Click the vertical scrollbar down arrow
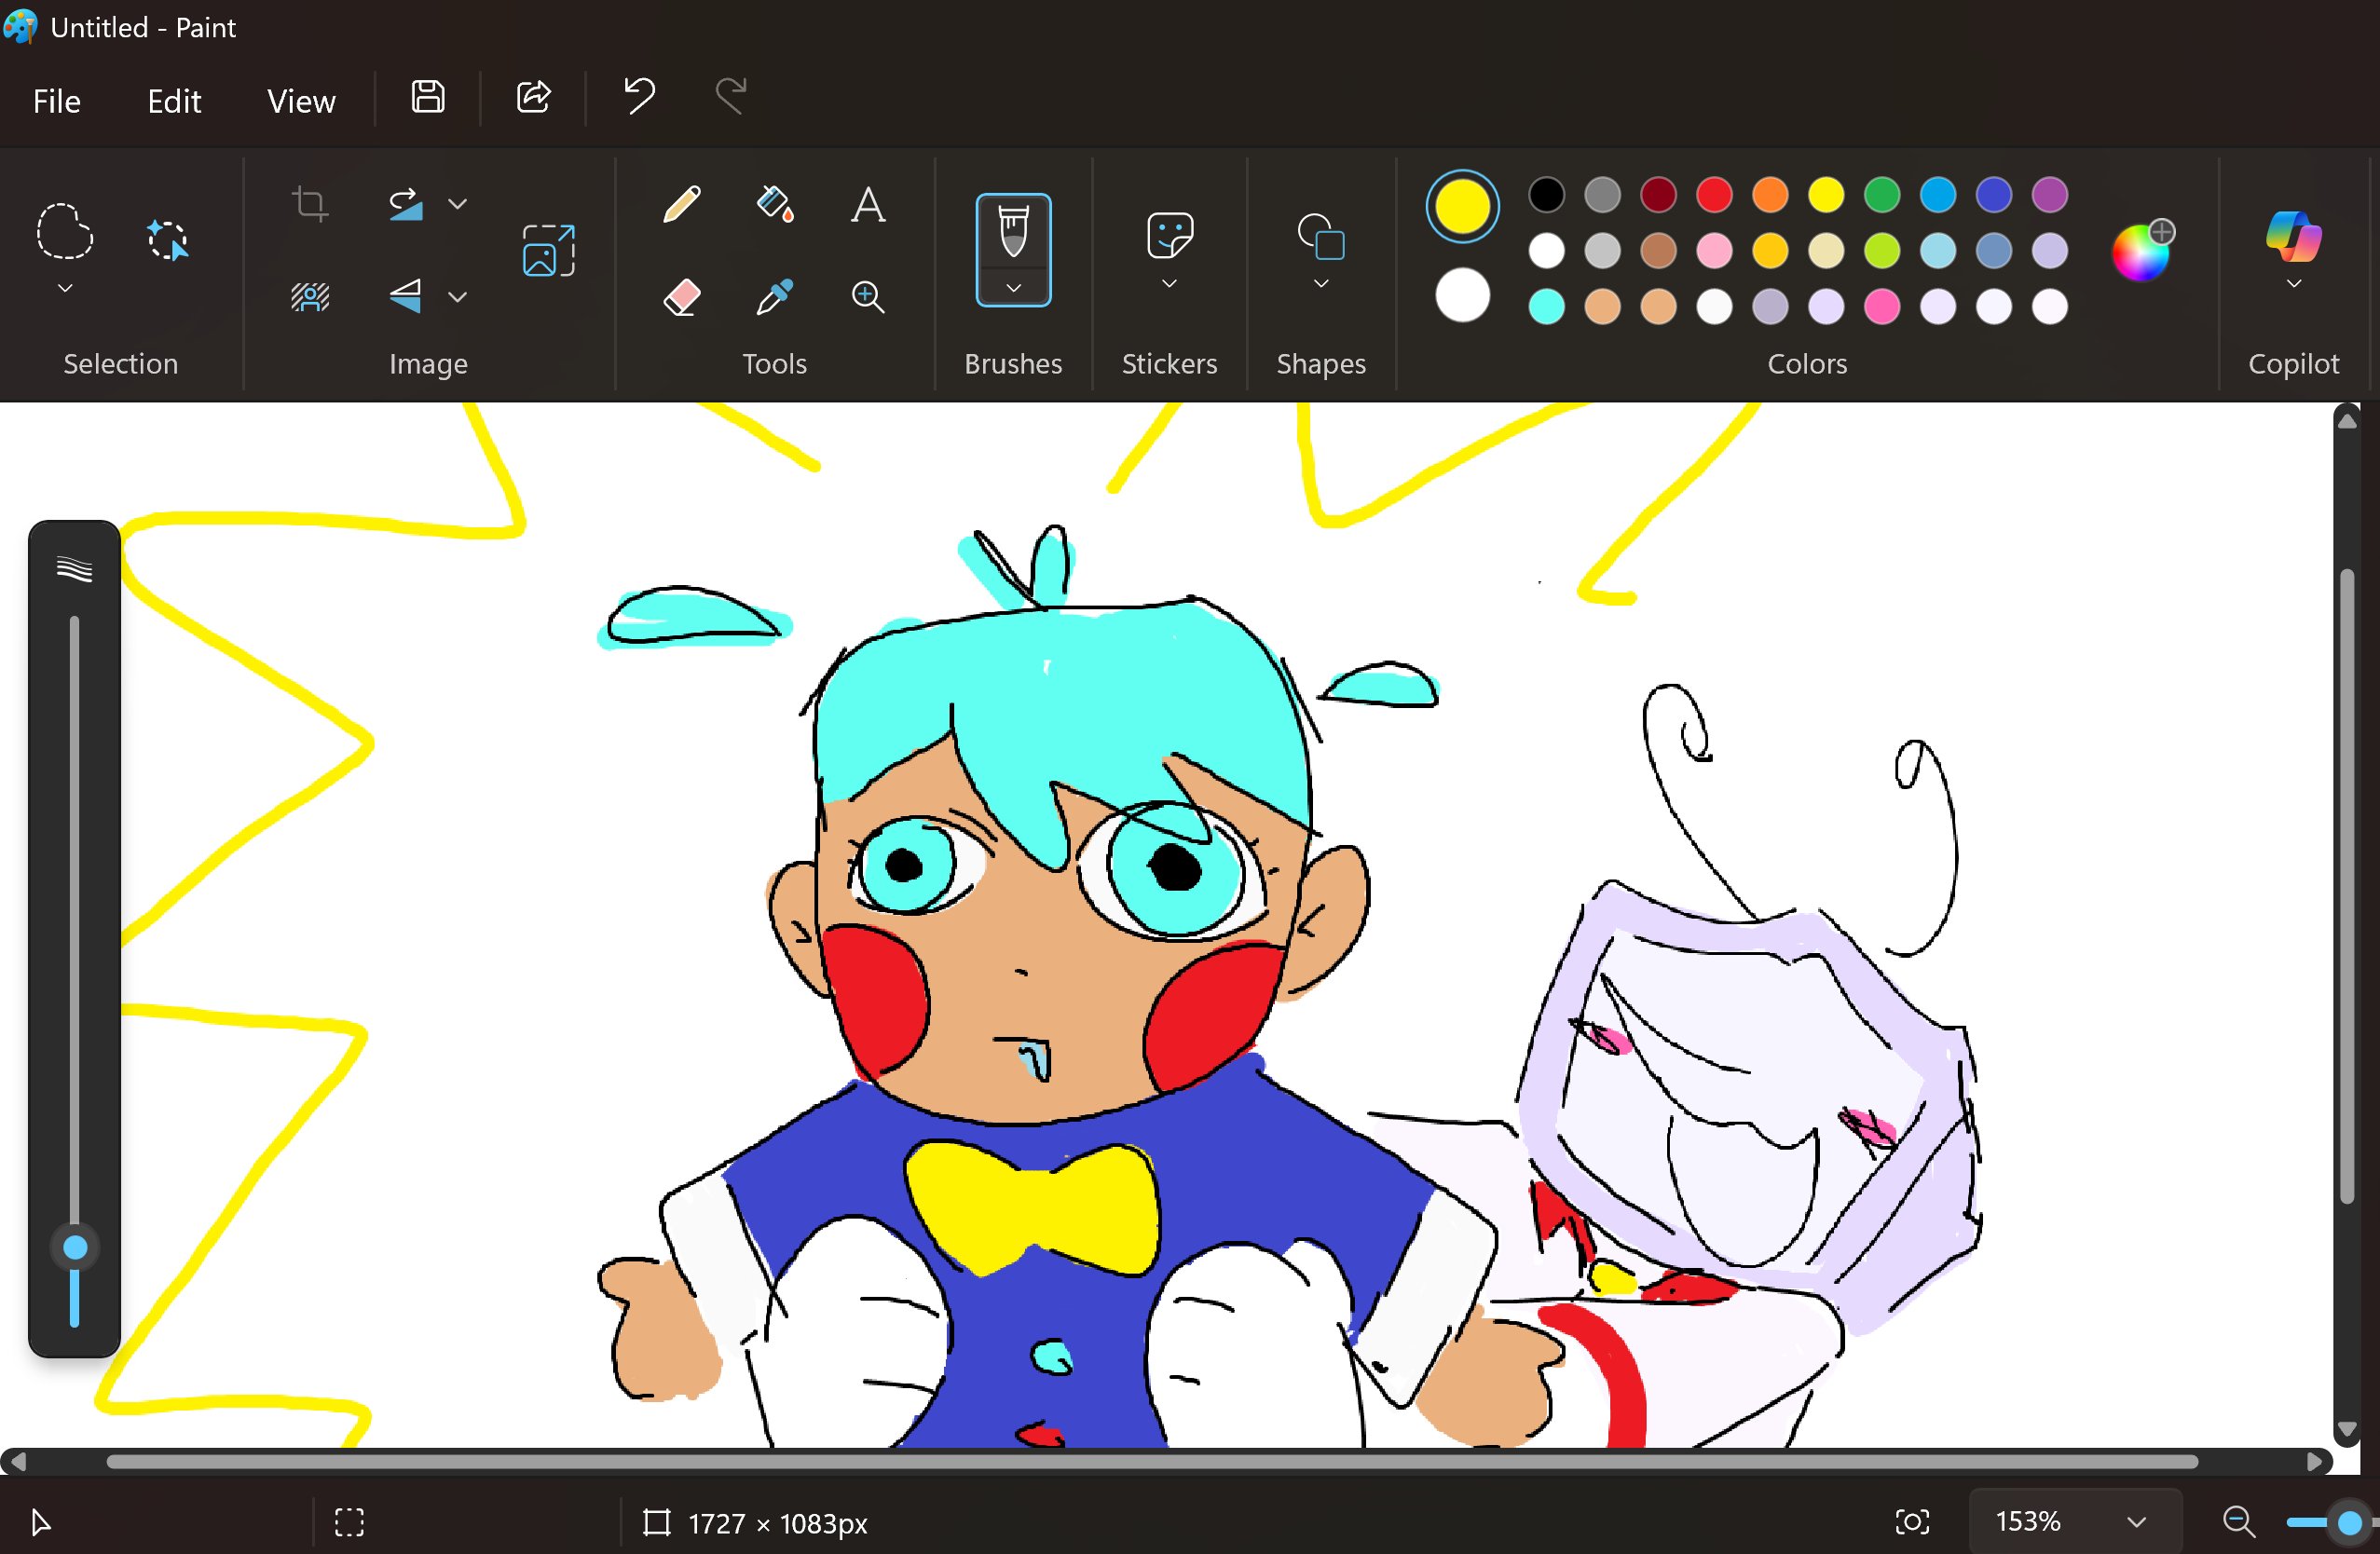This screenshot has height=1554, width=2380. [2347, 1428]
